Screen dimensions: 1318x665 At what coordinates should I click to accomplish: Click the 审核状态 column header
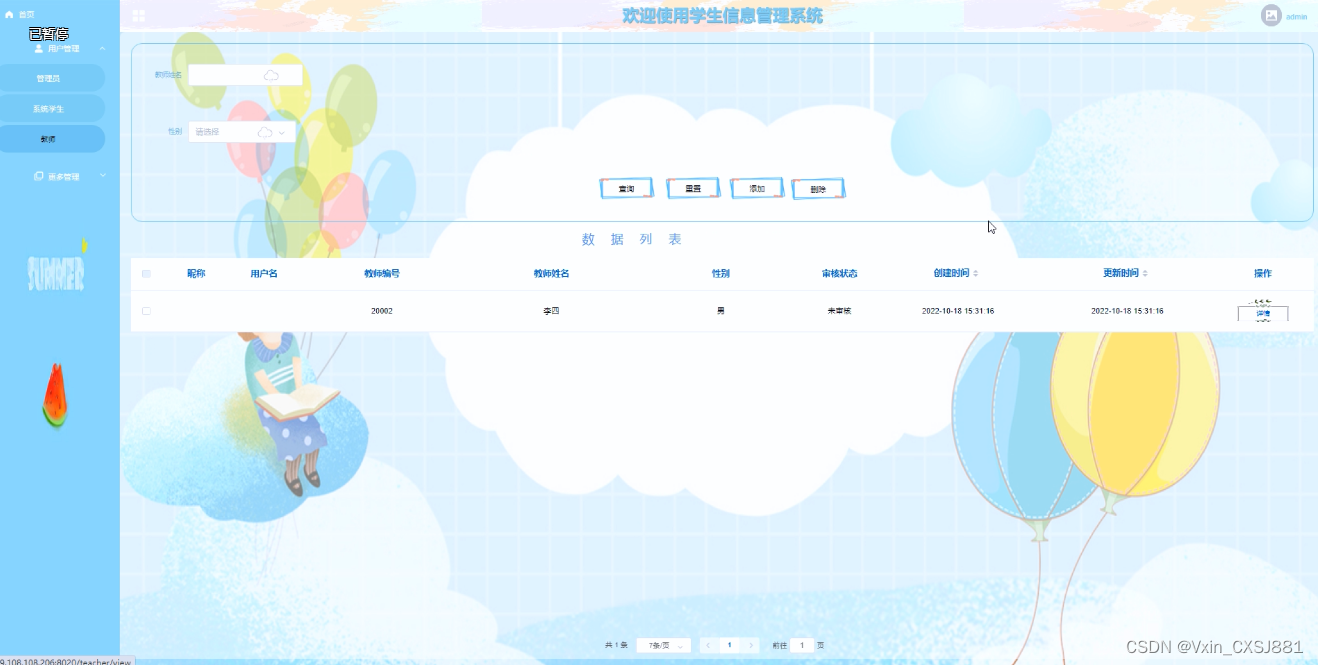coord(839,273)
